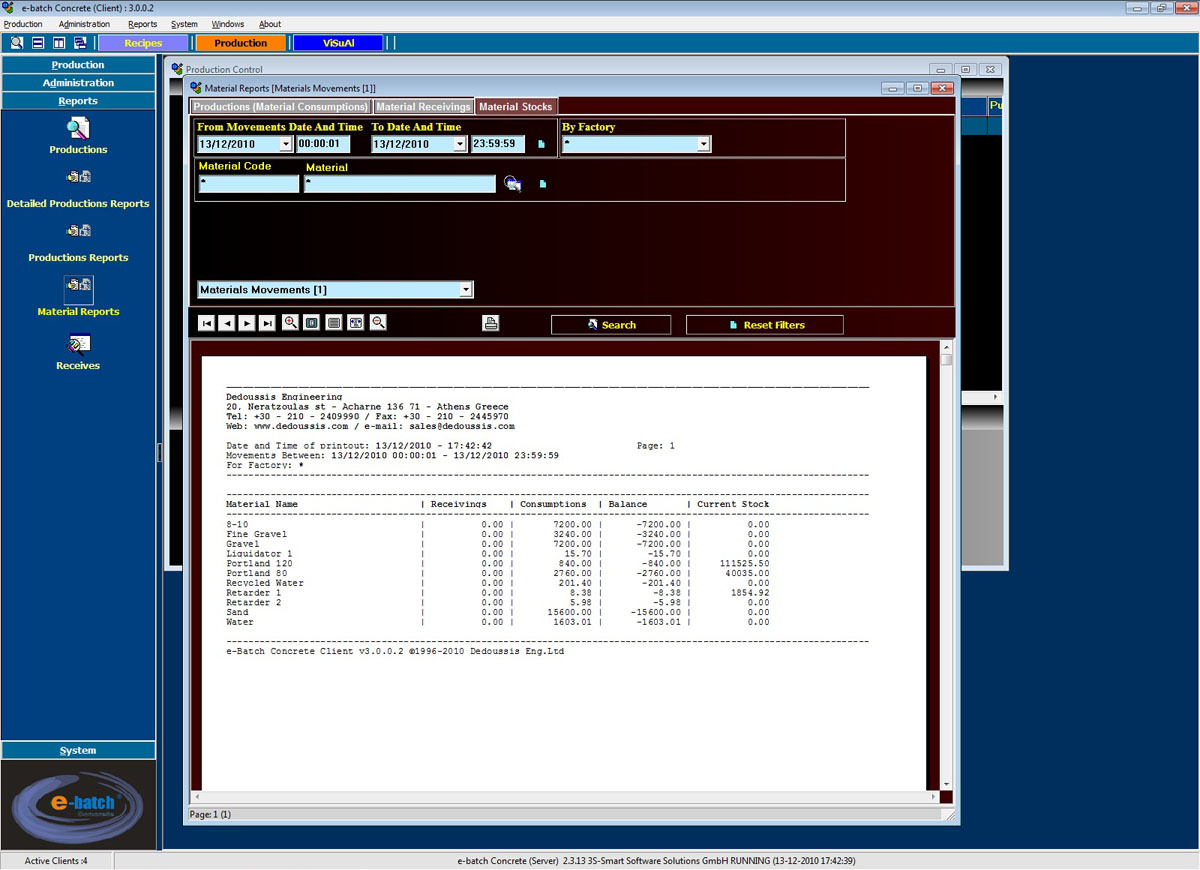1200x870 pixels.
Task: Click the ViSuAl toolbar button
Action: 338,43
